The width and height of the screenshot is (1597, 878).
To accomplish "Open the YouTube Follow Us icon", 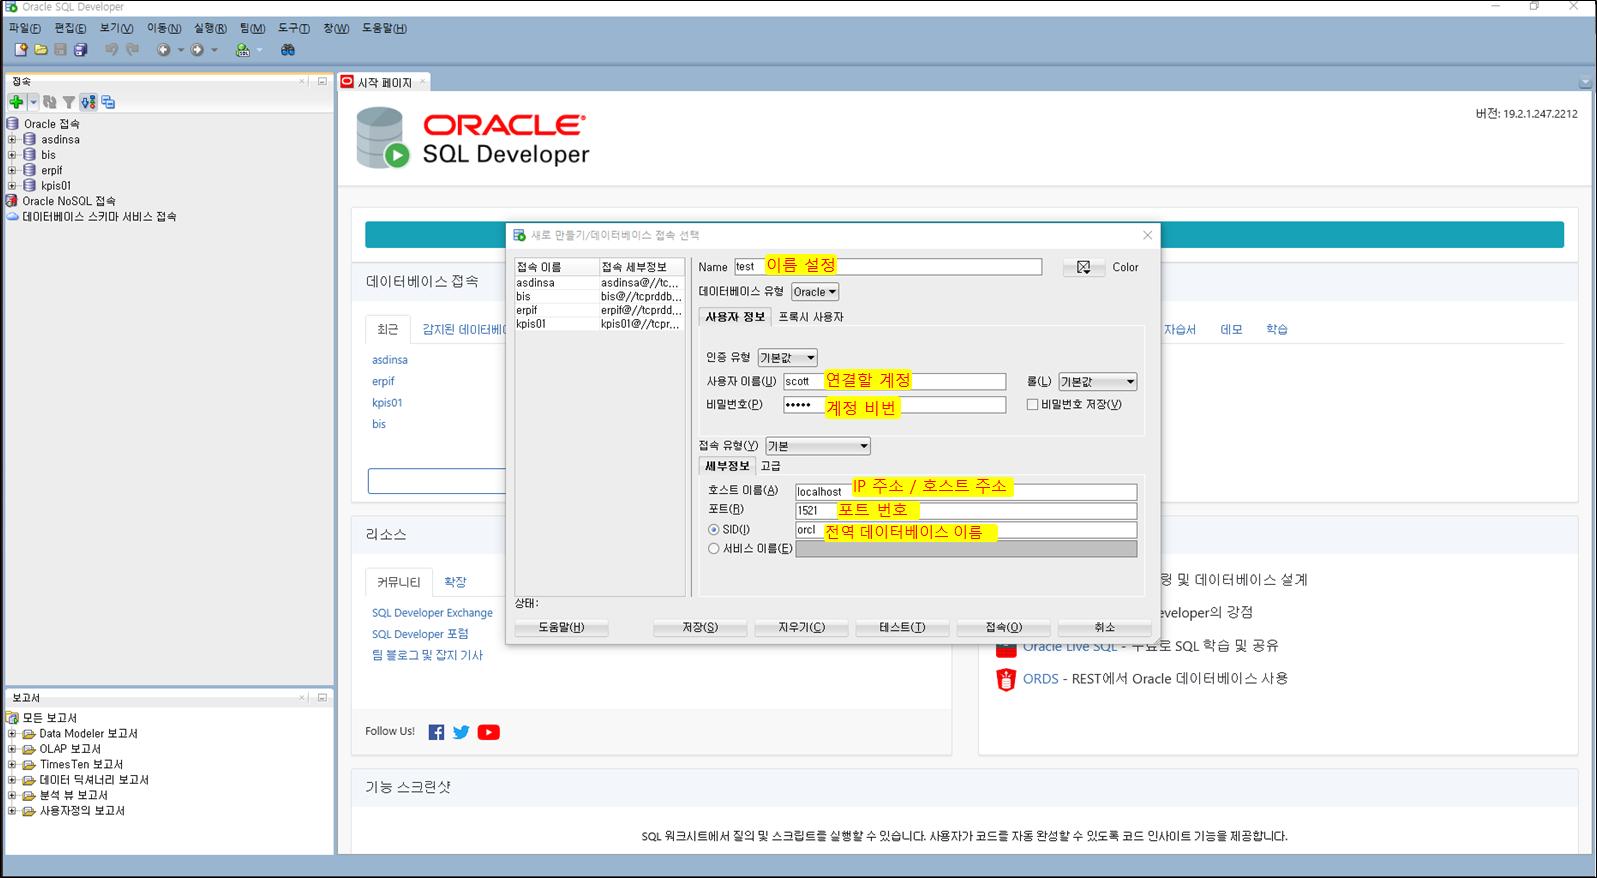I will 489,732.
